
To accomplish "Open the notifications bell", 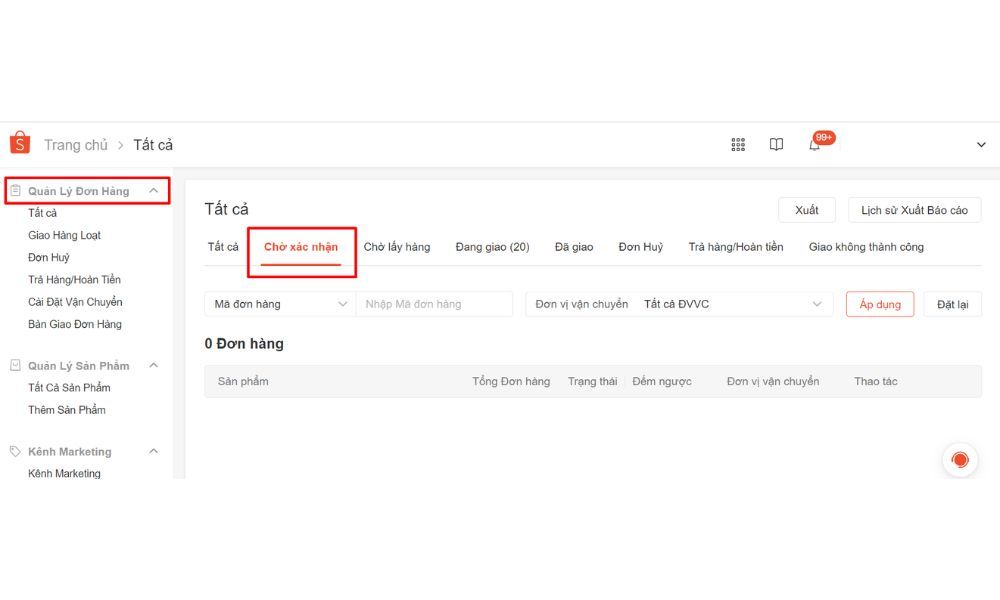I will 814,145.
